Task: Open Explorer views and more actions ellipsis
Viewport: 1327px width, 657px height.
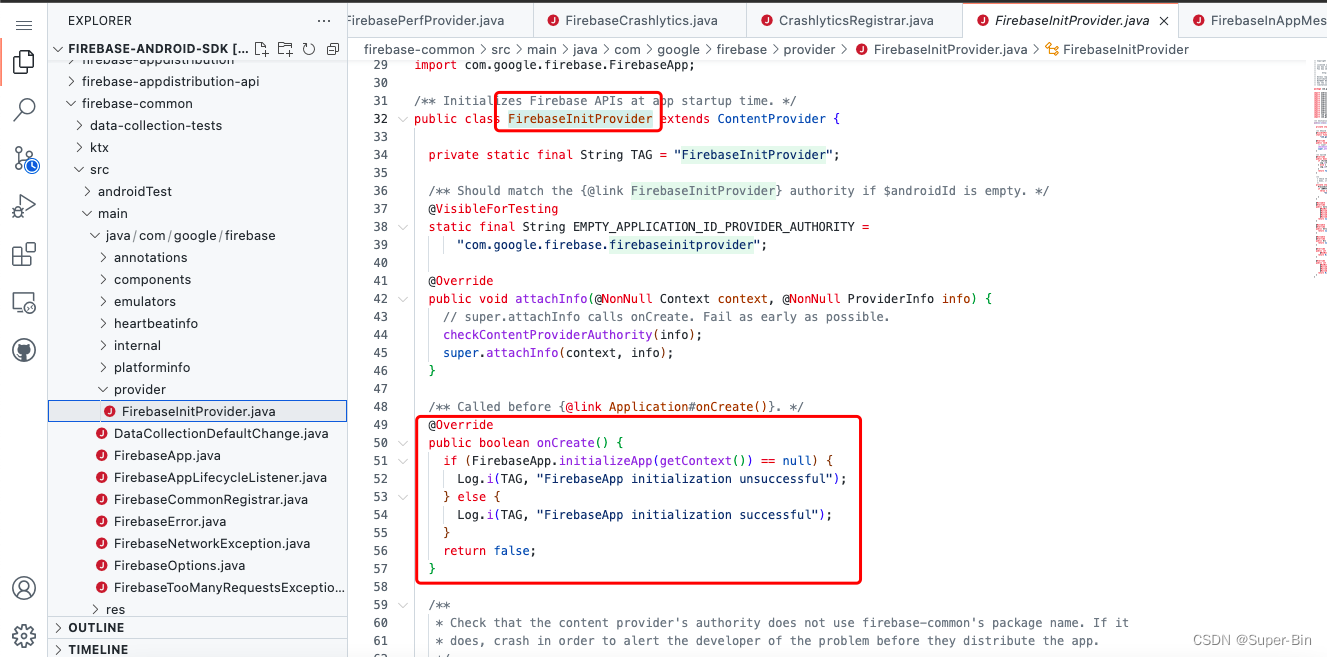Action: tap(323, 20)
